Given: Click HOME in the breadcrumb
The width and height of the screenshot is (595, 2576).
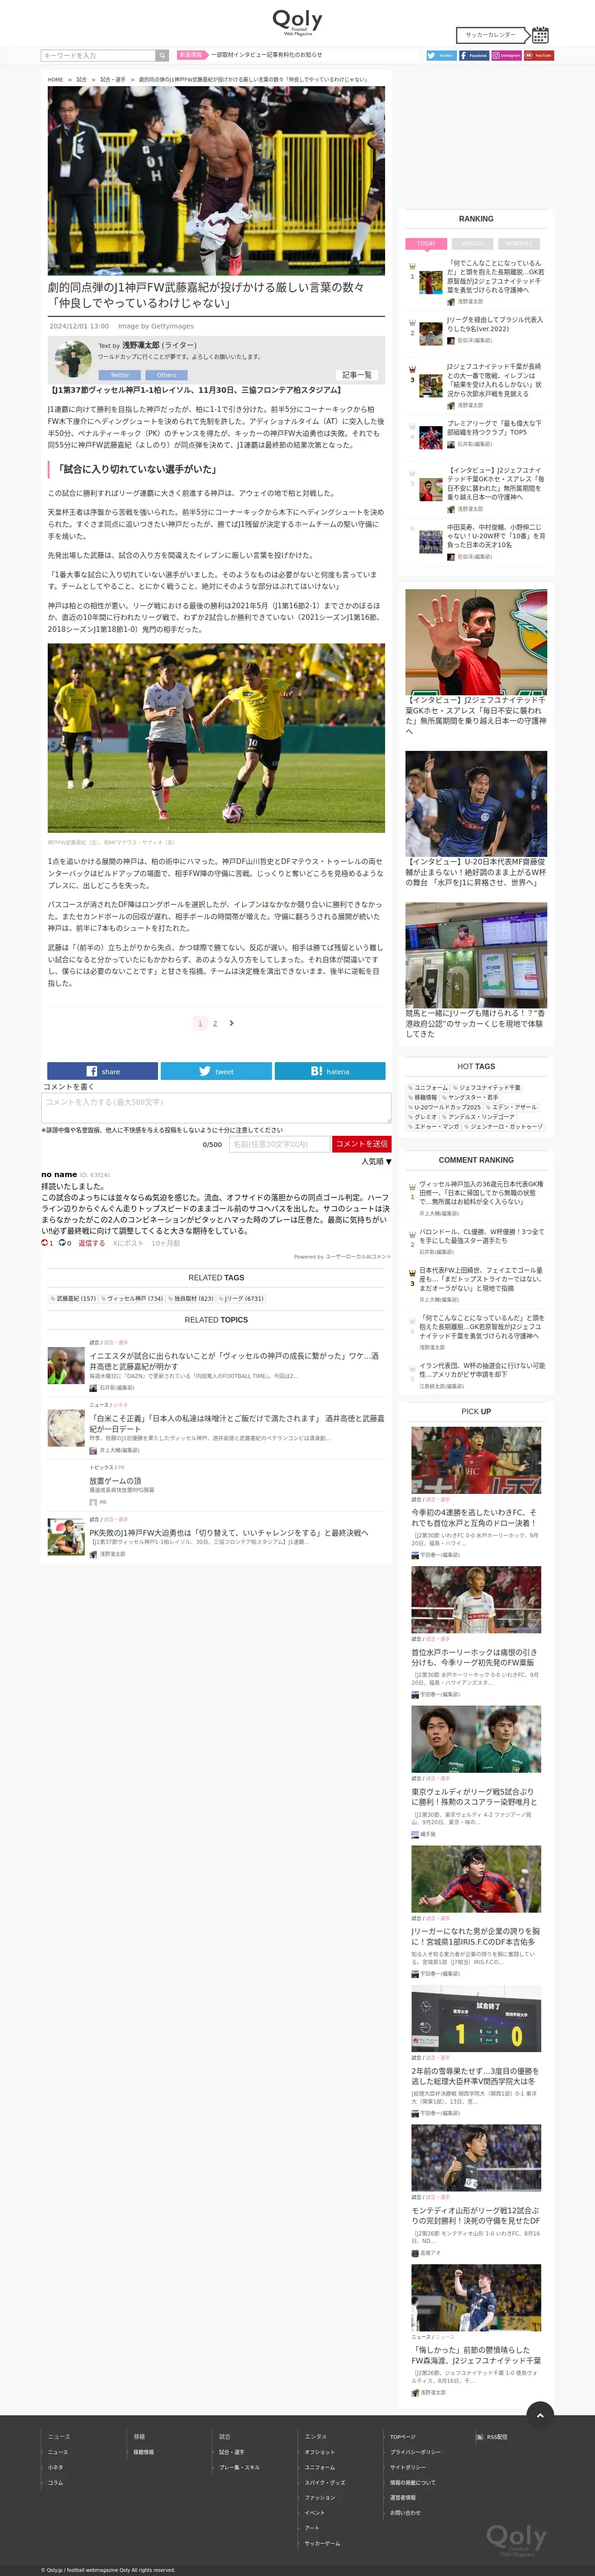Looking at the screenshot, I should (x=55, y=79).
